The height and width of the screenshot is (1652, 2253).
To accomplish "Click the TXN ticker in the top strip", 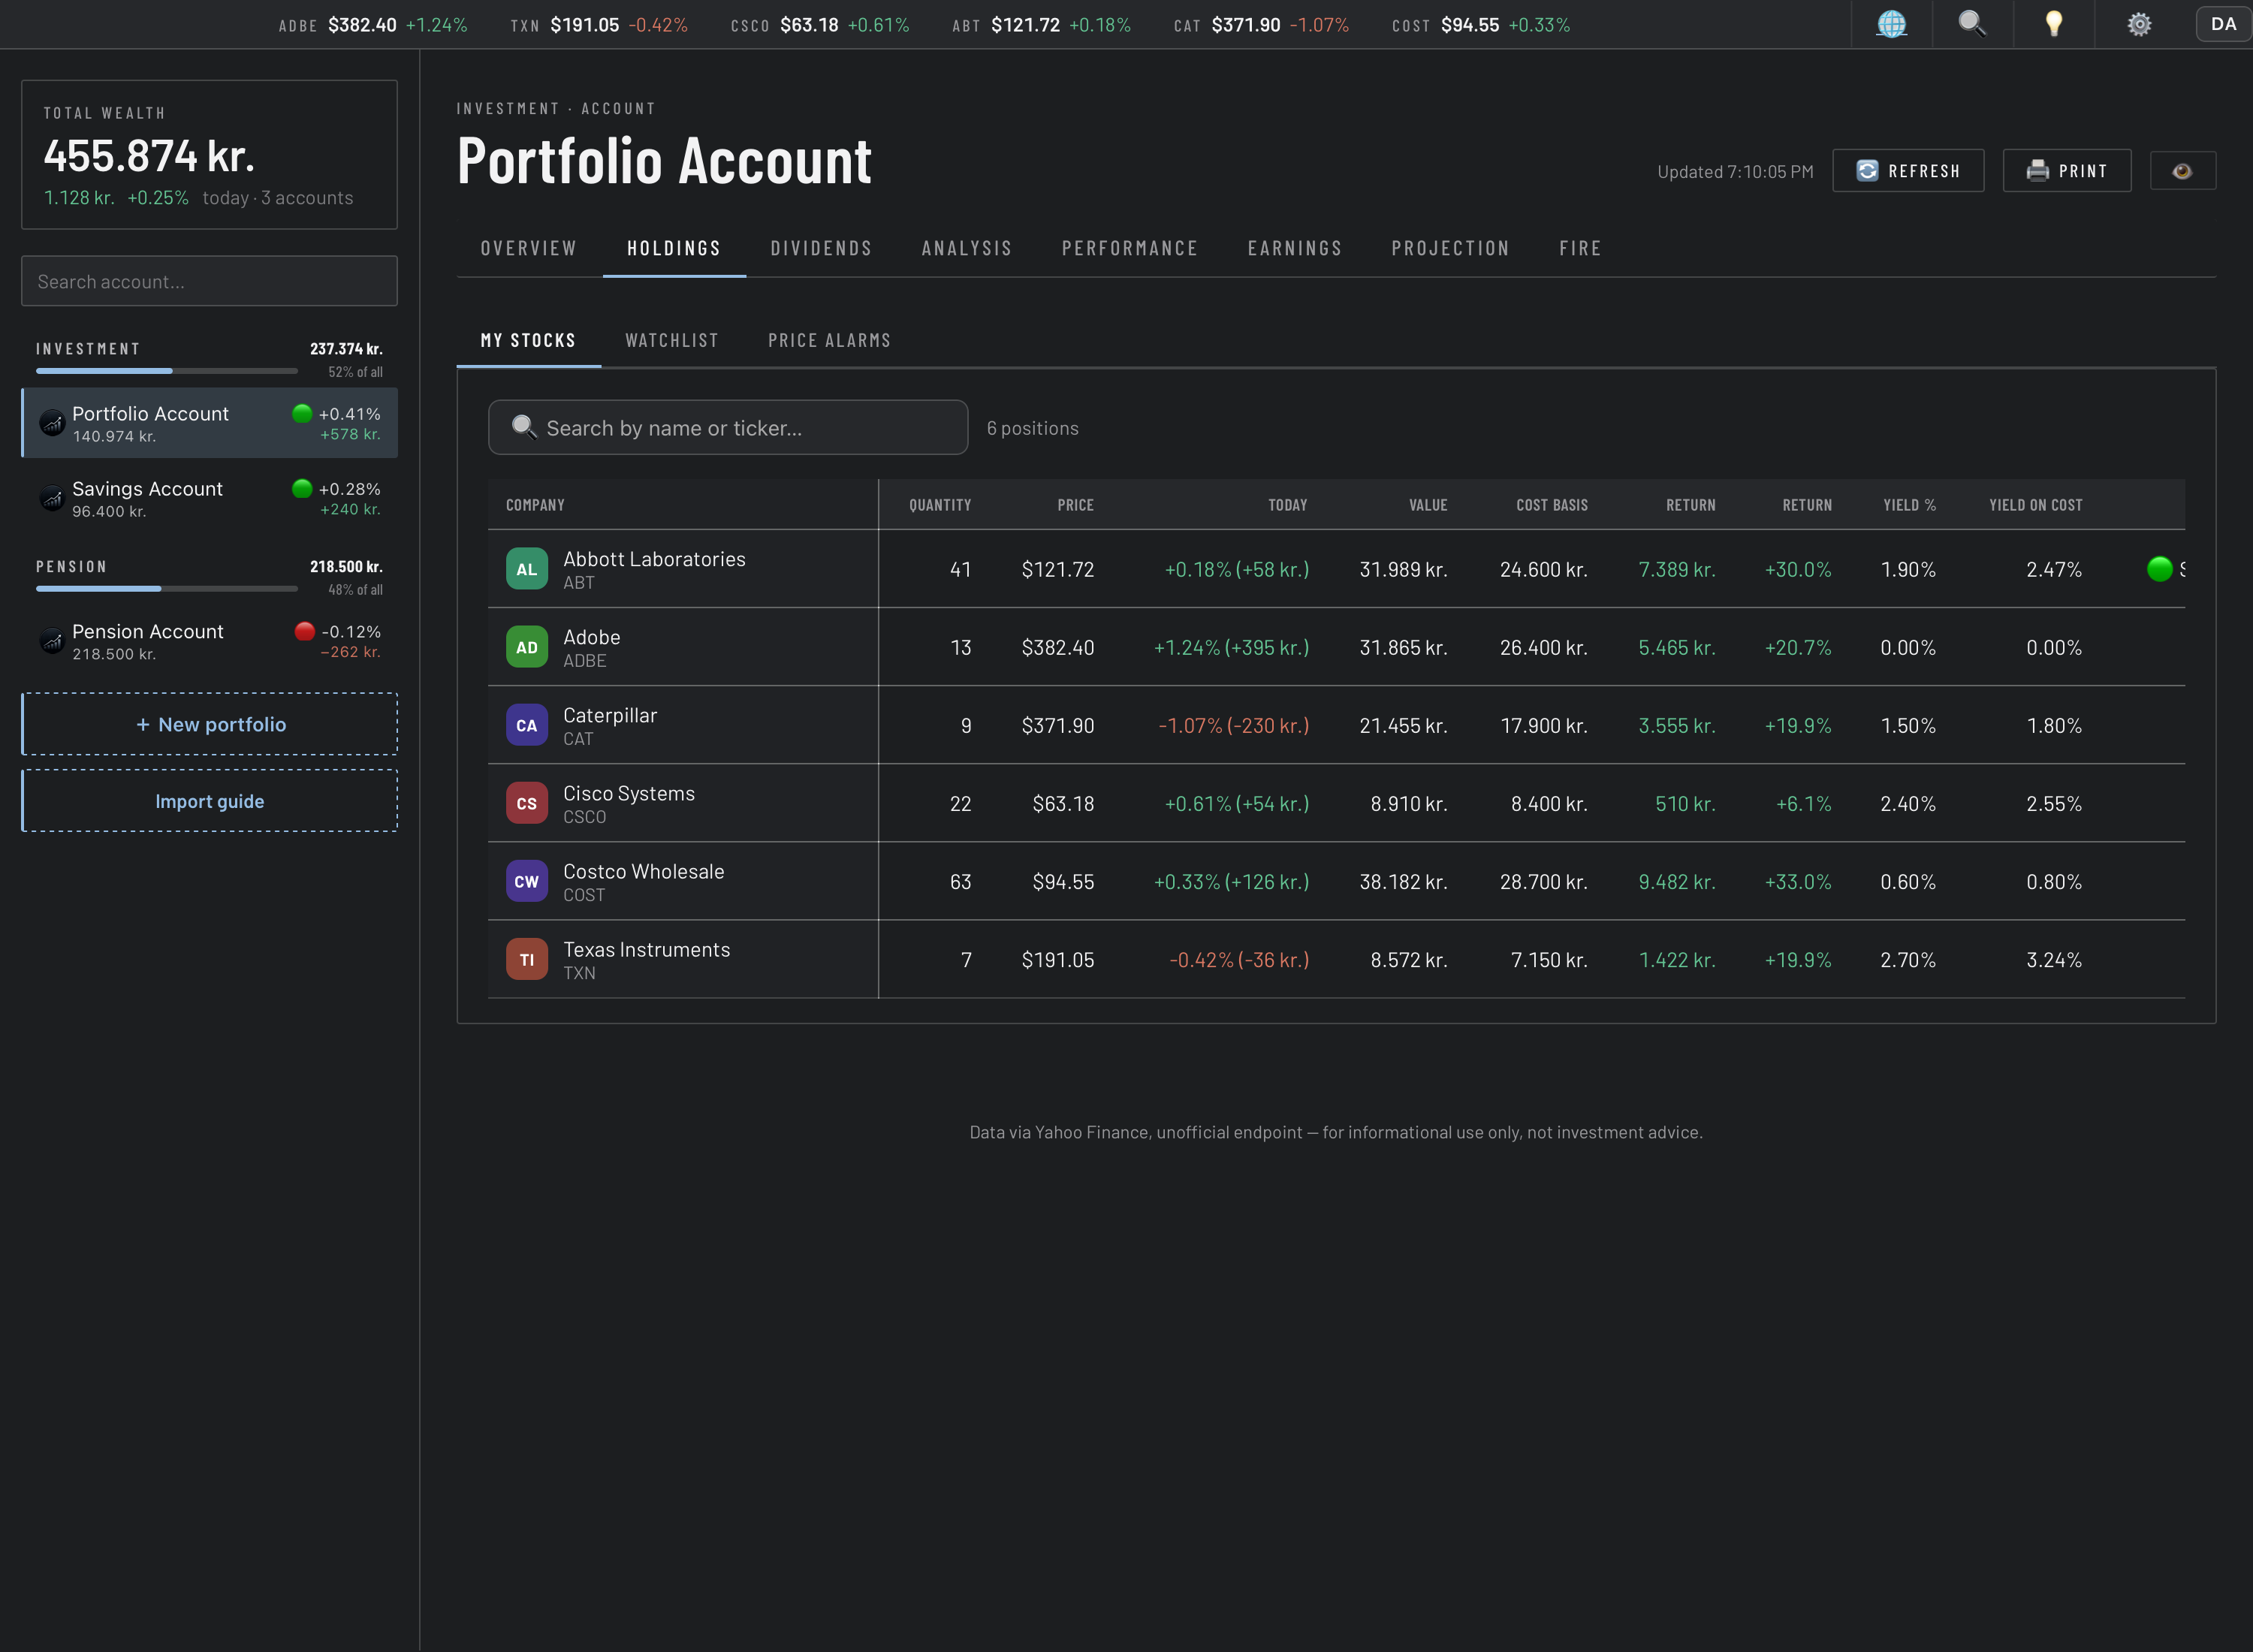I will (x=599, y=24).
